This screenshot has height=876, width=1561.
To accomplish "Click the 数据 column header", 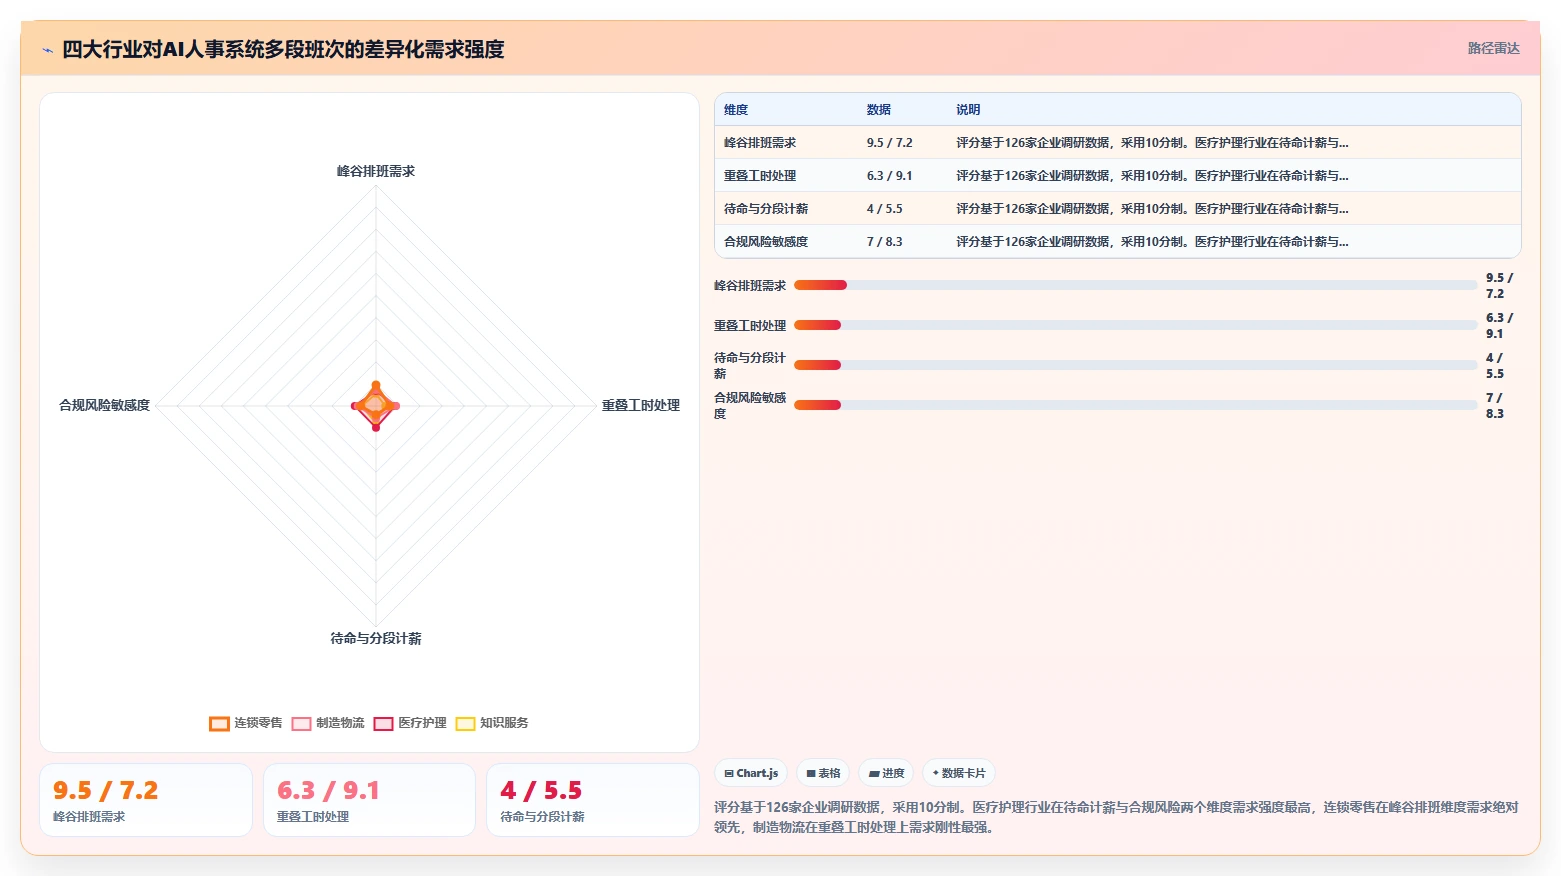I will point(879,110).
